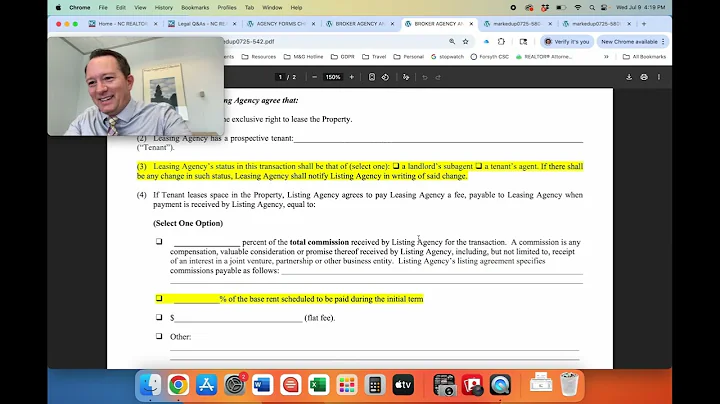Image resolution: width=720 pixels, height=404 pixels.
Task: Click the page number field
Action: point(280,77)
